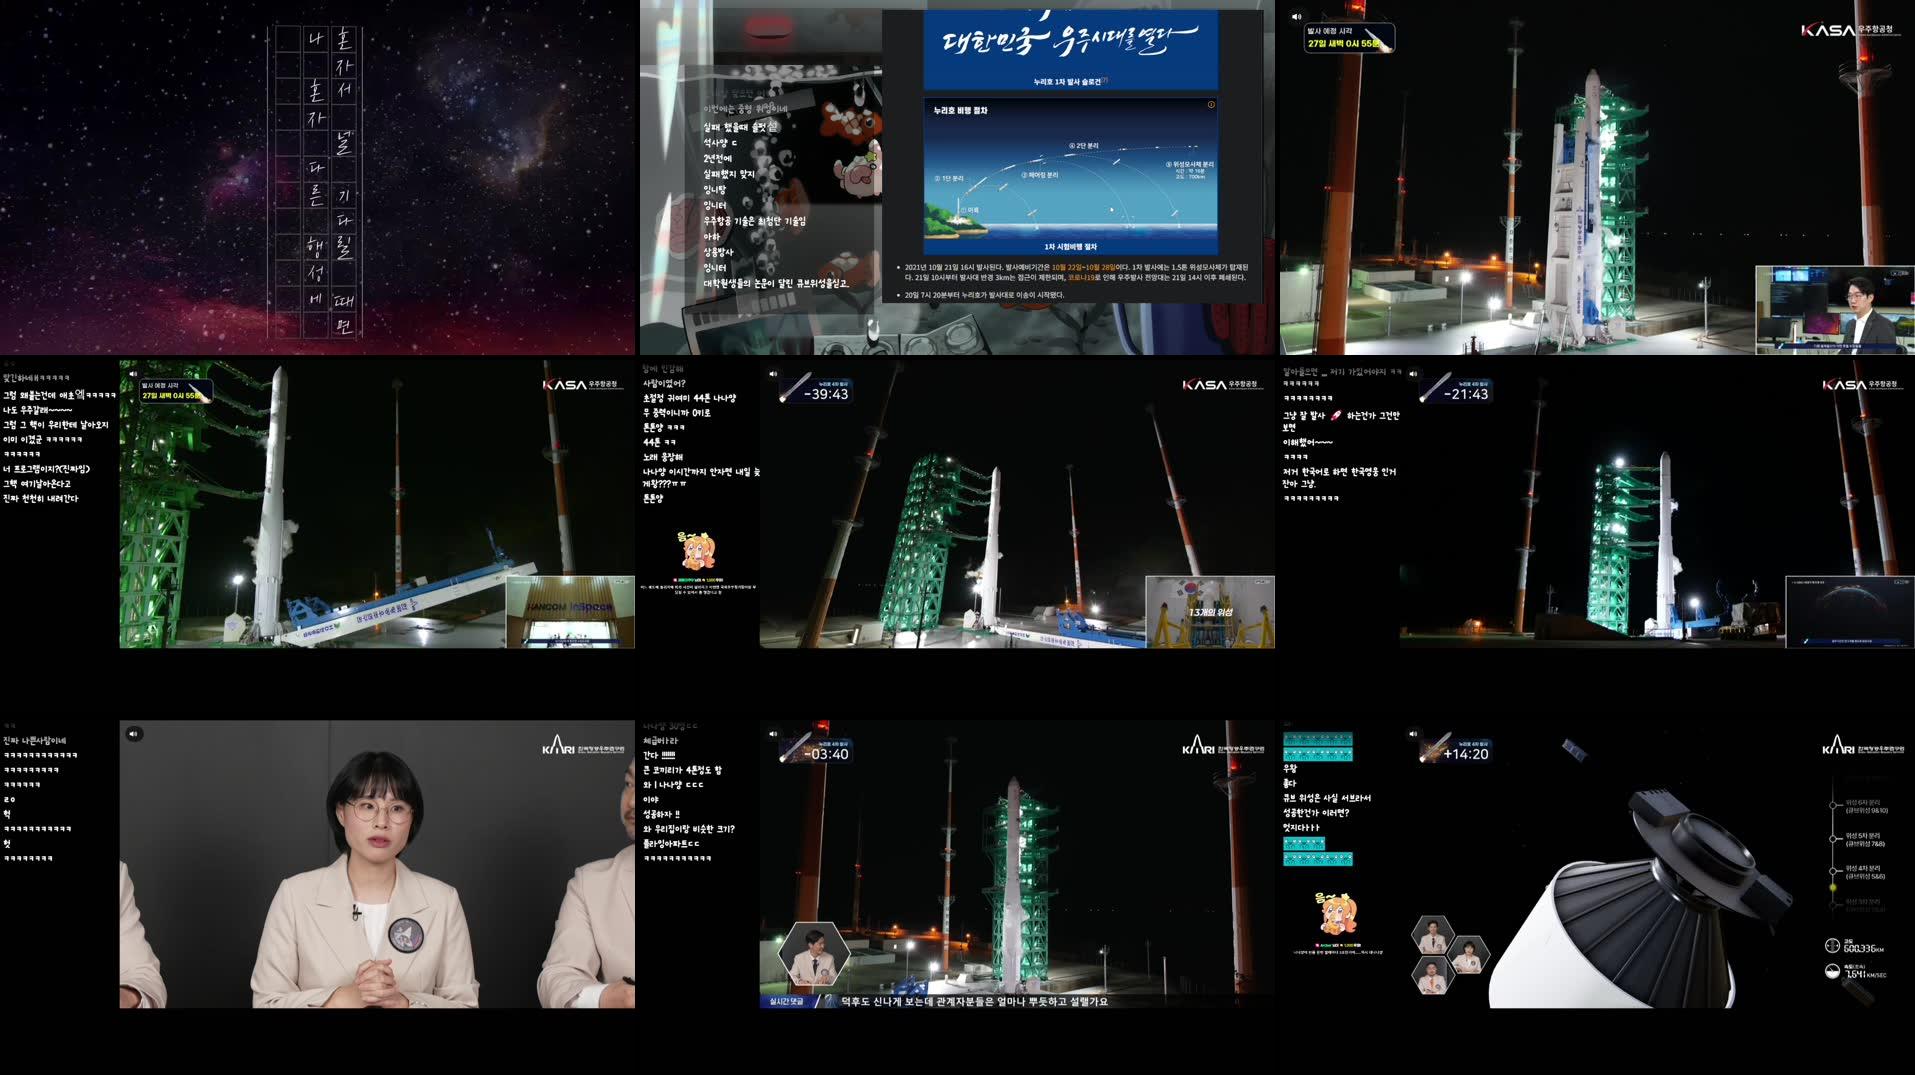Mute the speaker icon beside 발사 예정 시각
The width and height of the screenshot is (1915, 1075).
[x=1296, y=16]
